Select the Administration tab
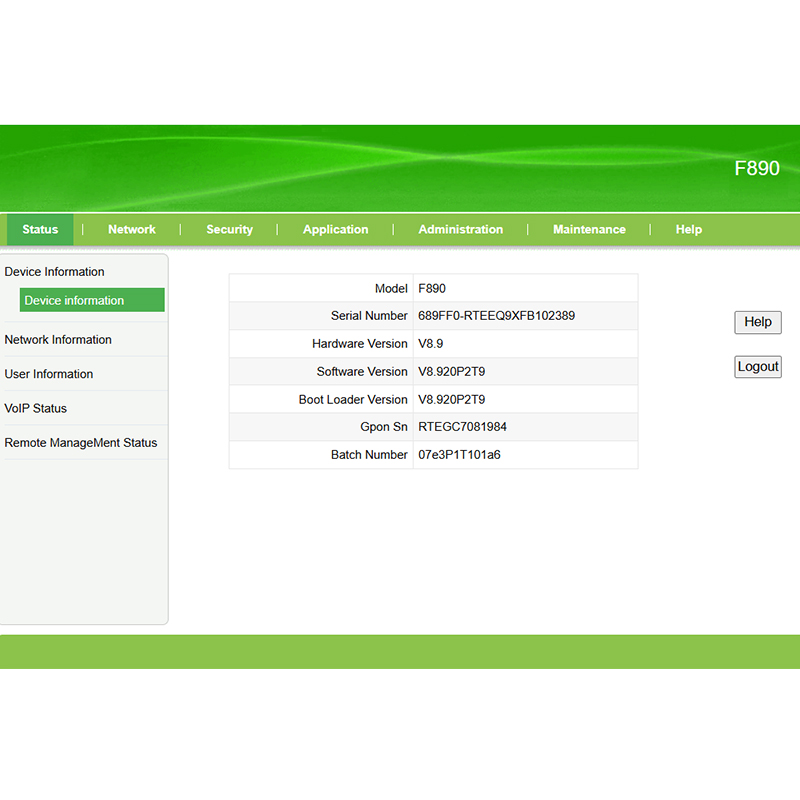Image resolution: width=800 pixels, height=800 pixels. click(460, 229)
